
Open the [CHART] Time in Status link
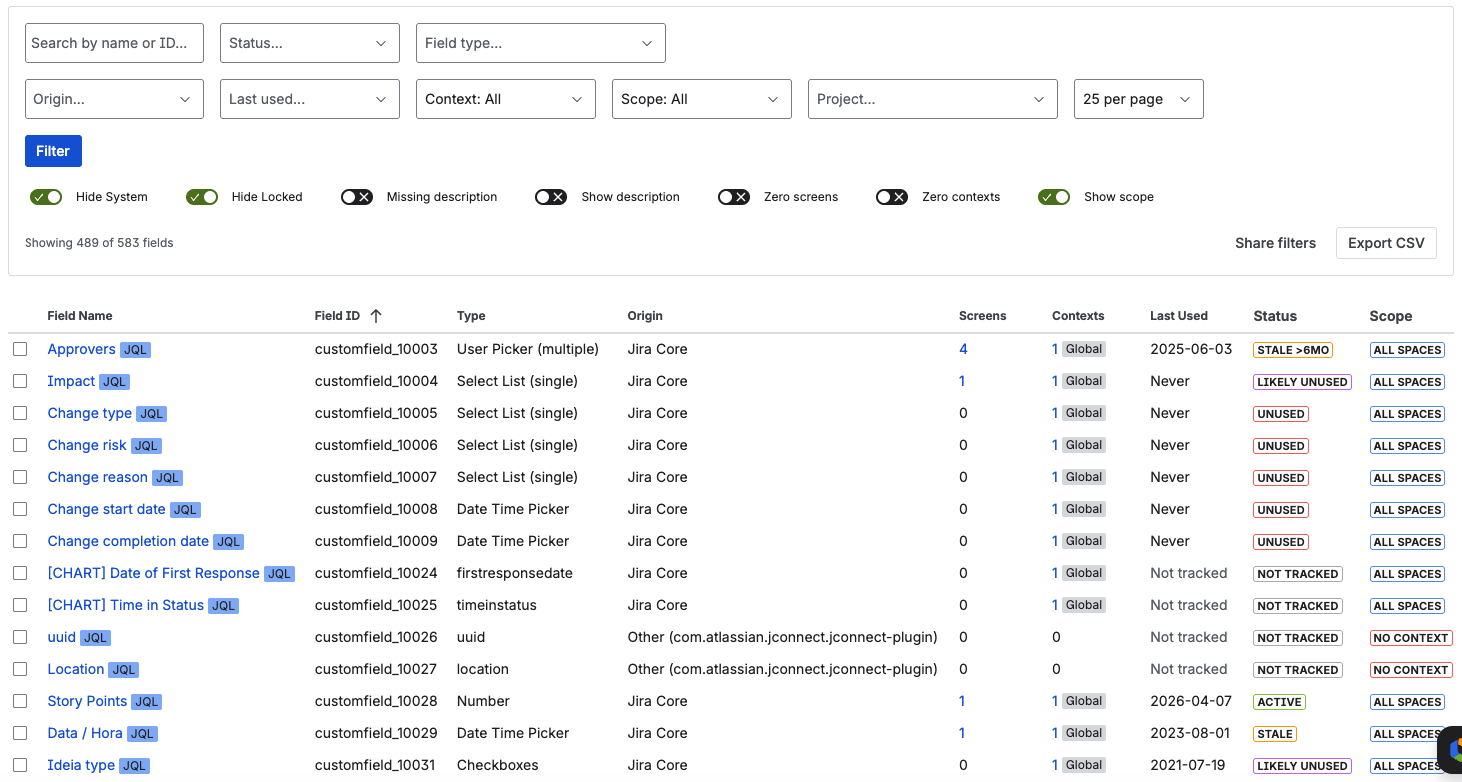[126, 605]
